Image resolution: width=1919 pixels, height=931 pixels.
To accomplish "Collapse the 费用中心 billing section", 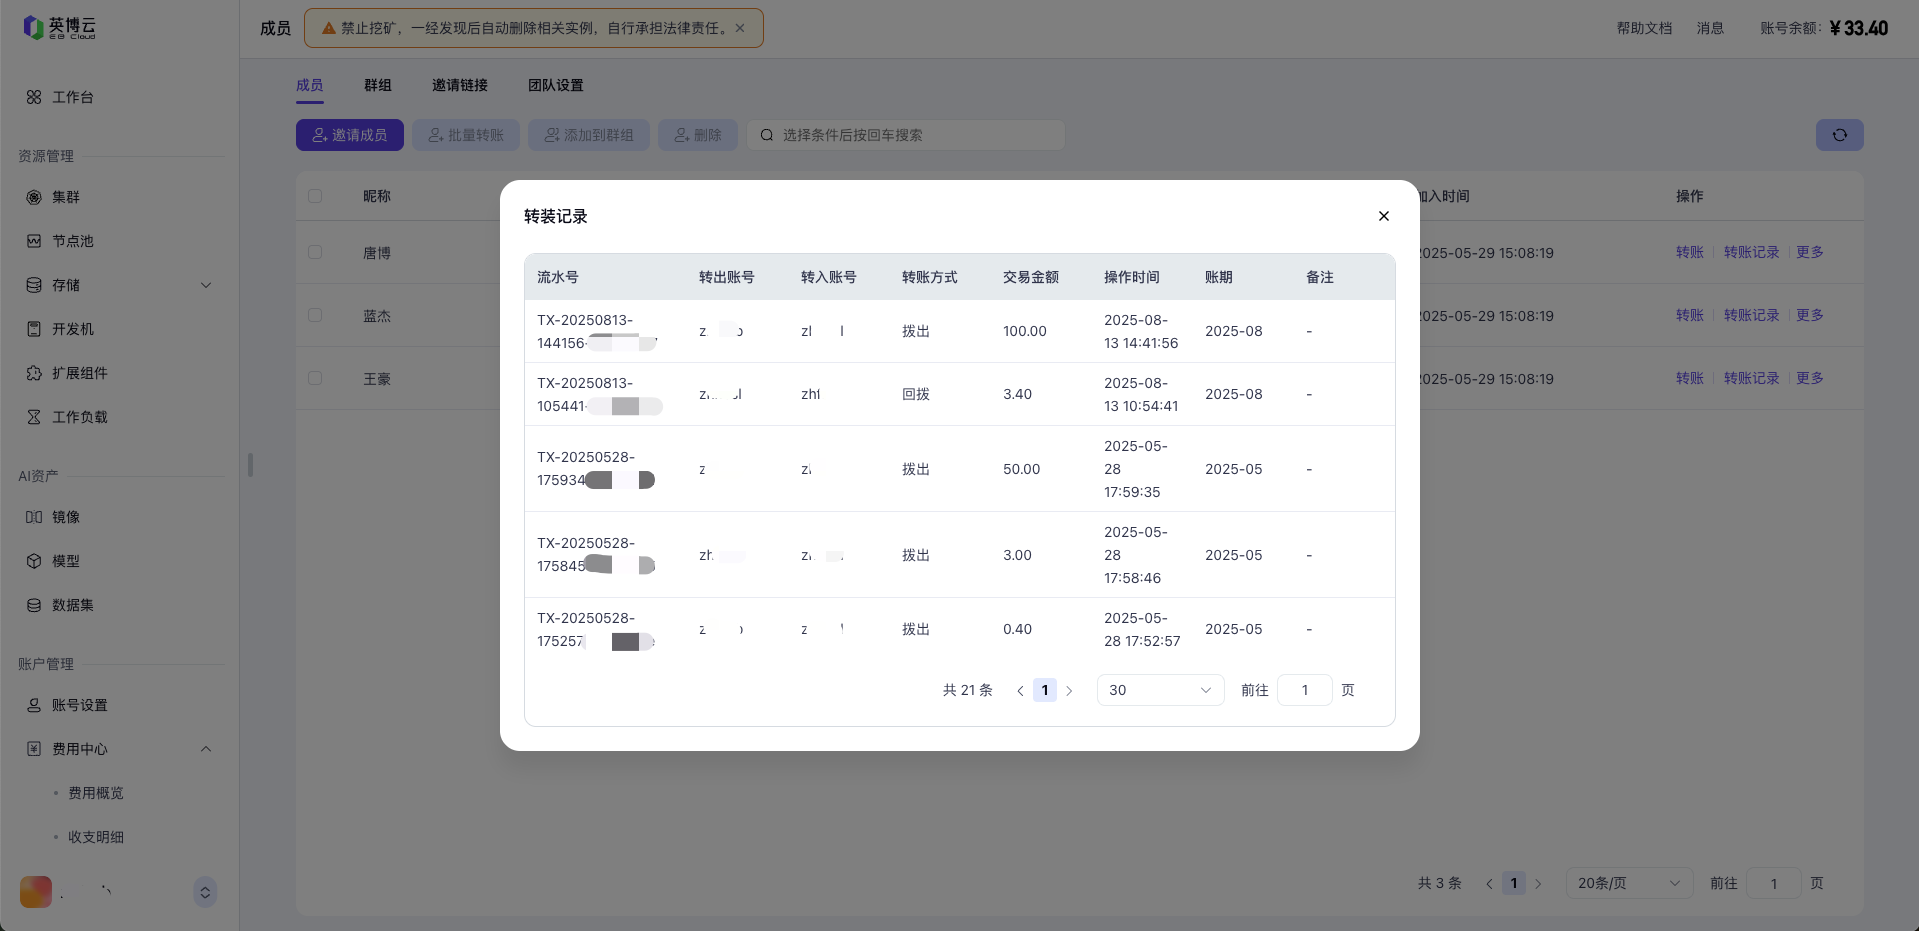I will 206,749.
